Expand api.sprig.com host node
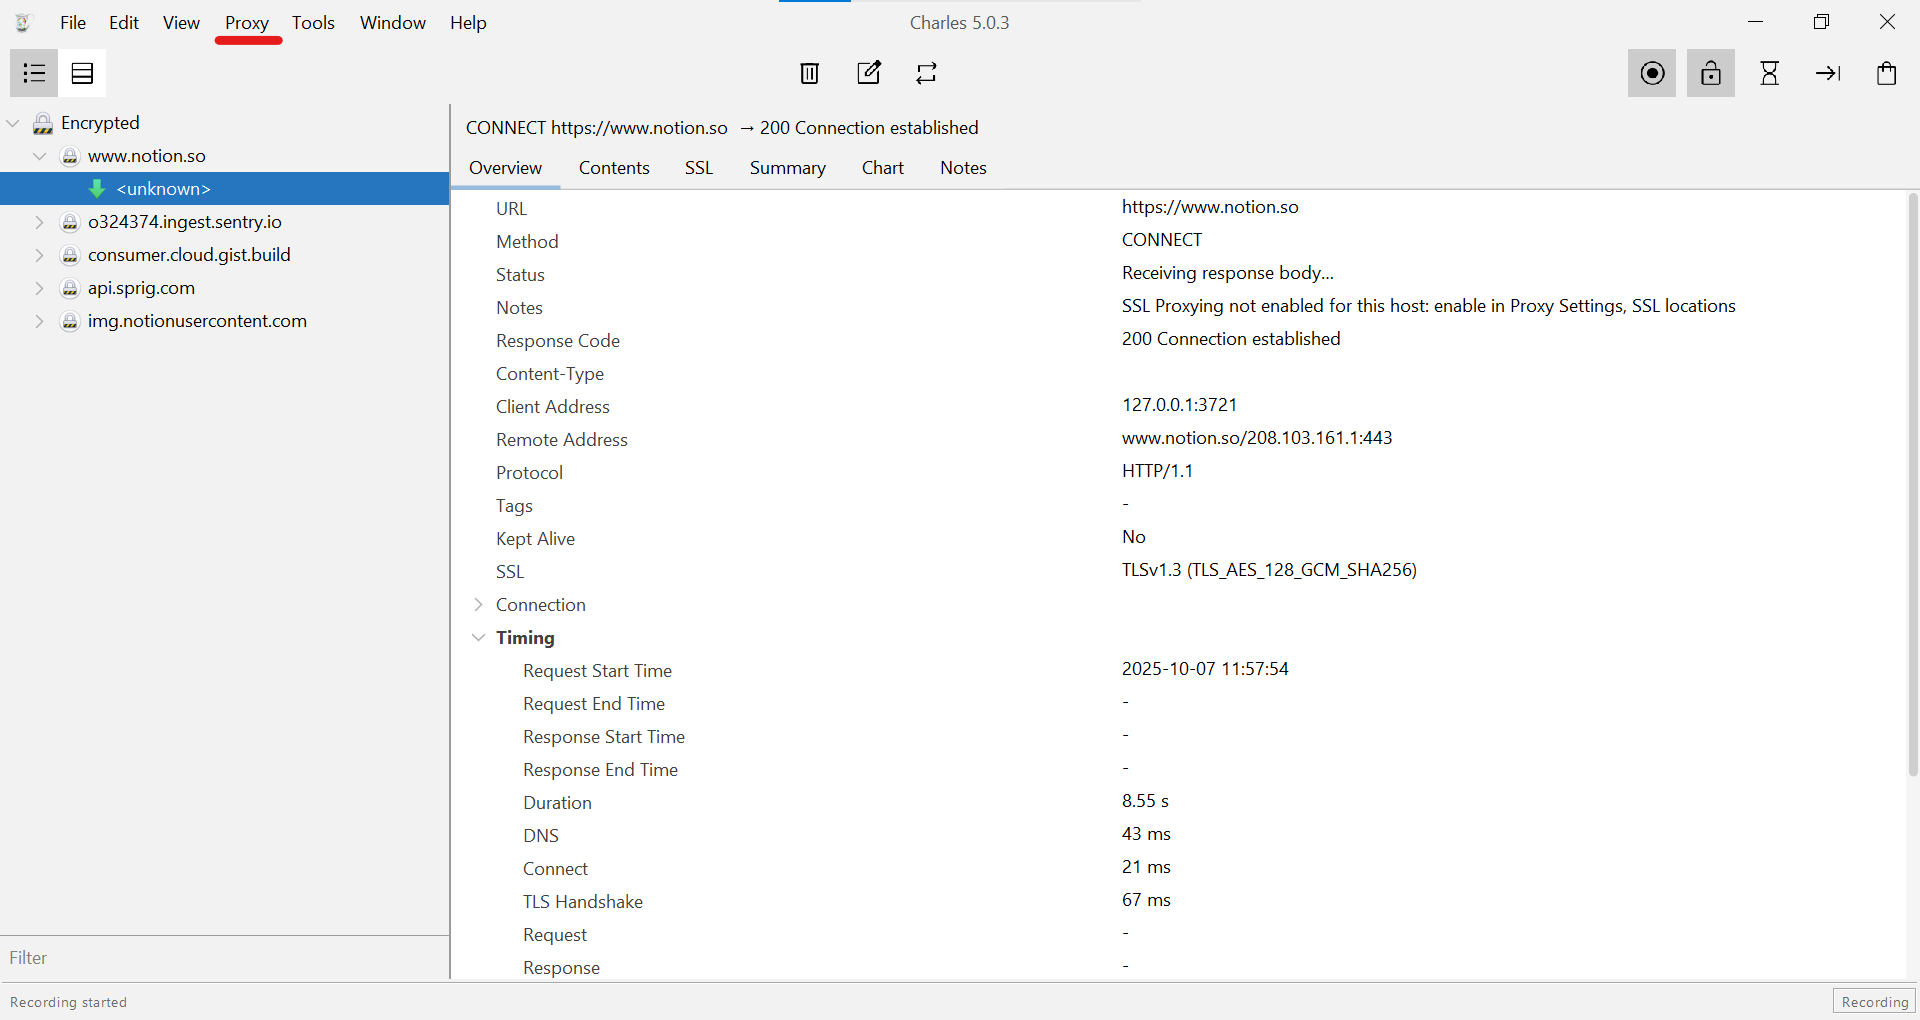The height and width of the screenshot is (1020, 1920). coord(40,288)
